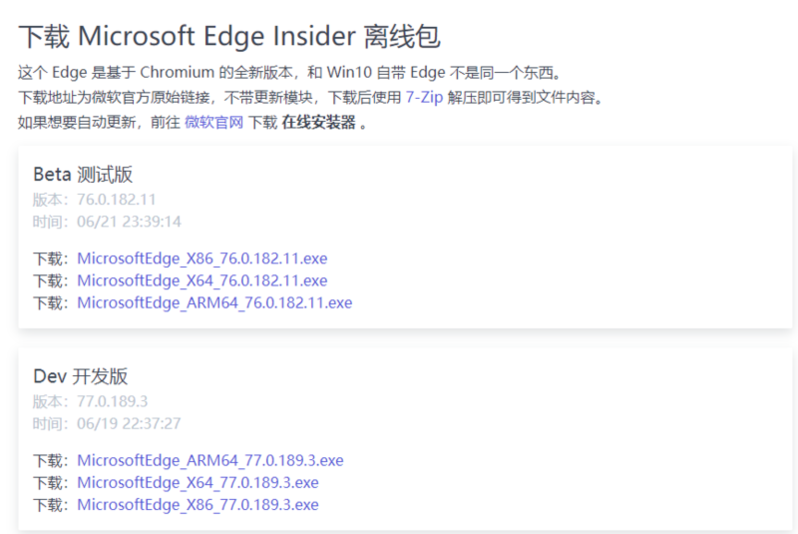Click the bold 在线安装器 text
798x534 pixels.
coord(318,123)
